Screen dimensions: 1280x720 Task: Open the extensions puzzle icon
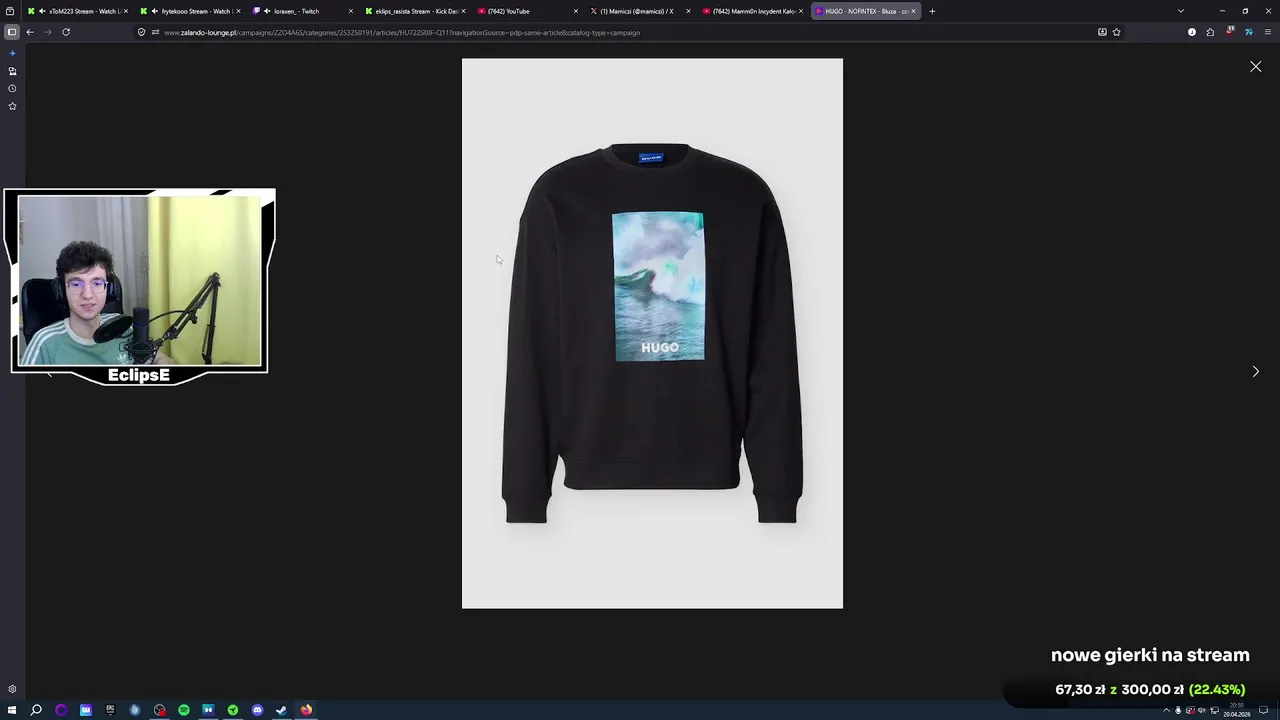tap(1210, 32)
